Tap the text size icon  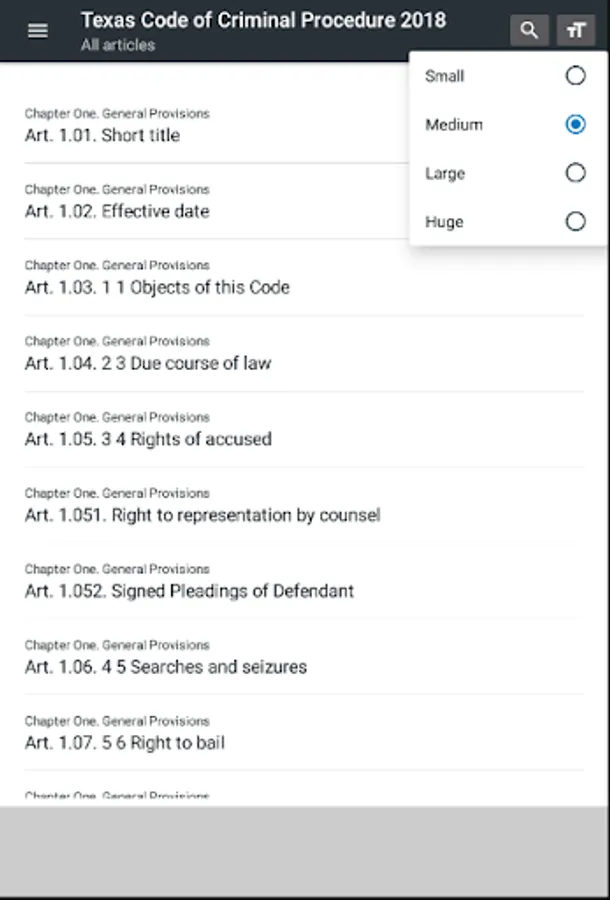576,31
